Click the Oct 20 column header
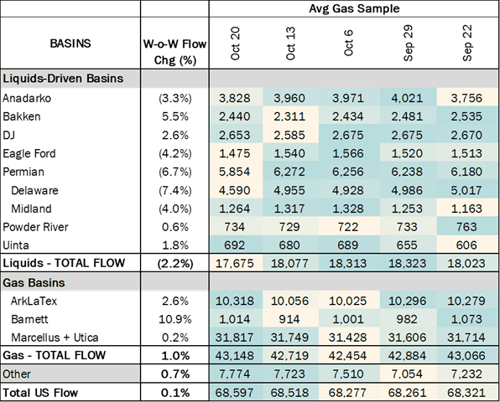Viewport: 500px width, 402px height. pos(235,43)
